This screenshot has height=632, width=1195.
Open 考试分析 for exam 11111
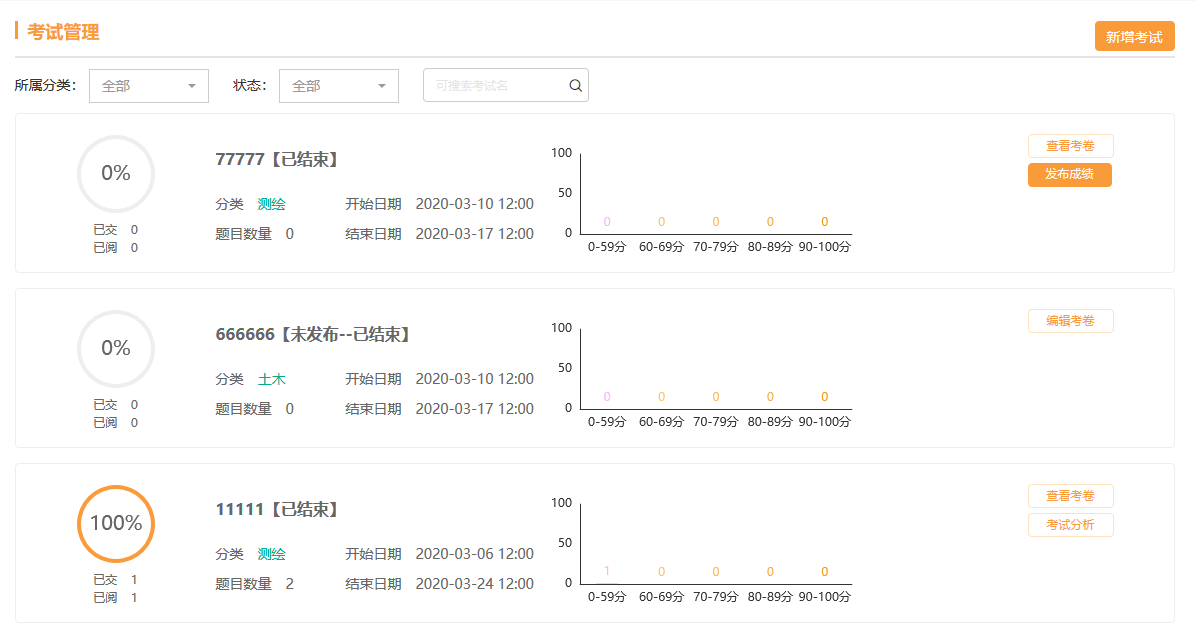[1070, 525]
